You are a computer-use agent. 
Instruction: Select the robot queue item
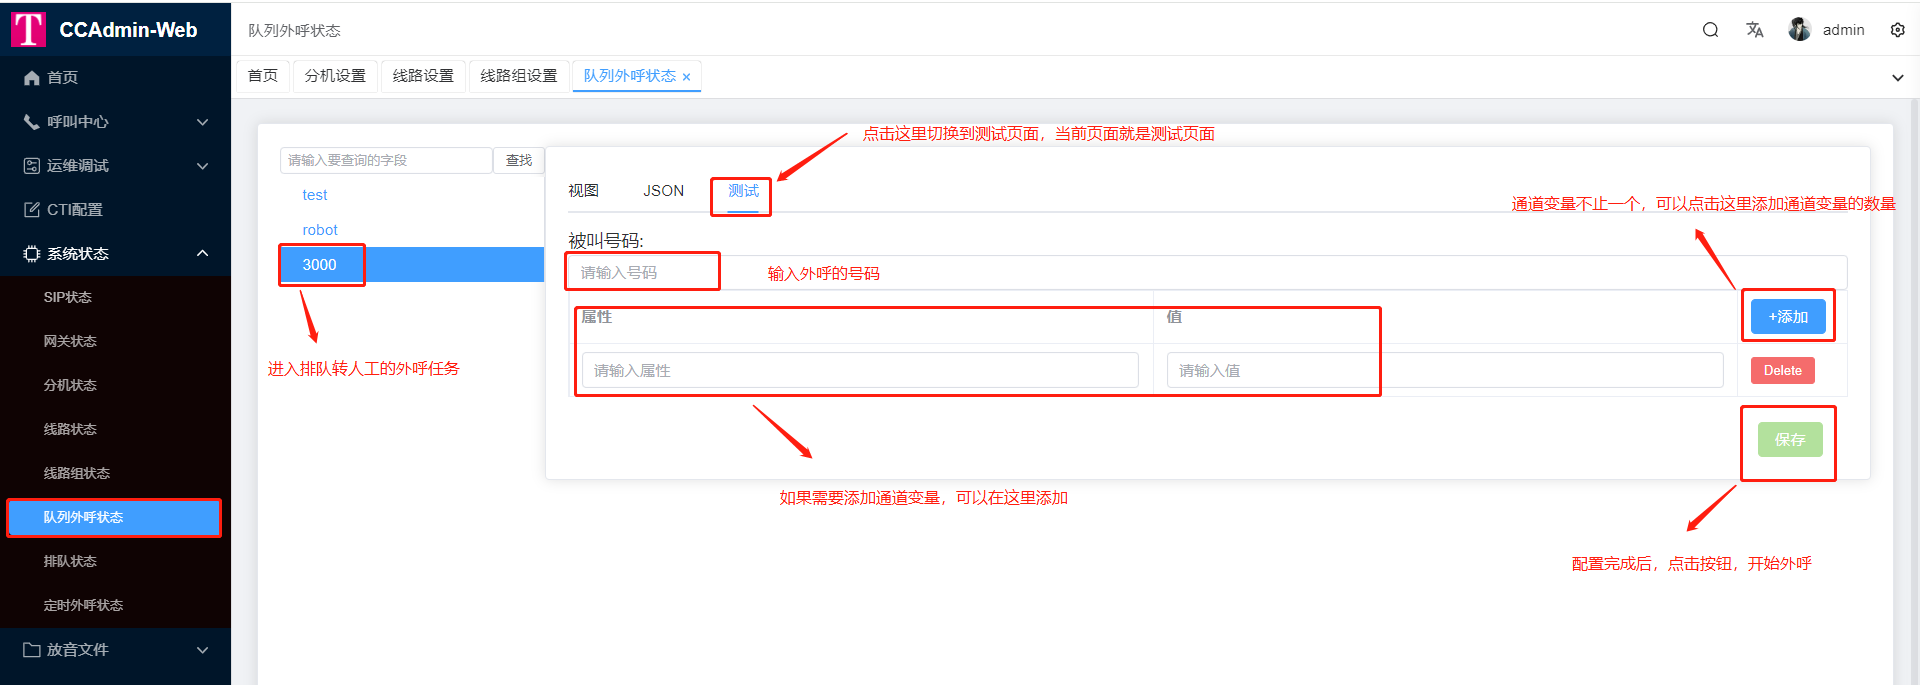pyautogui.click(x=320, y=230)
